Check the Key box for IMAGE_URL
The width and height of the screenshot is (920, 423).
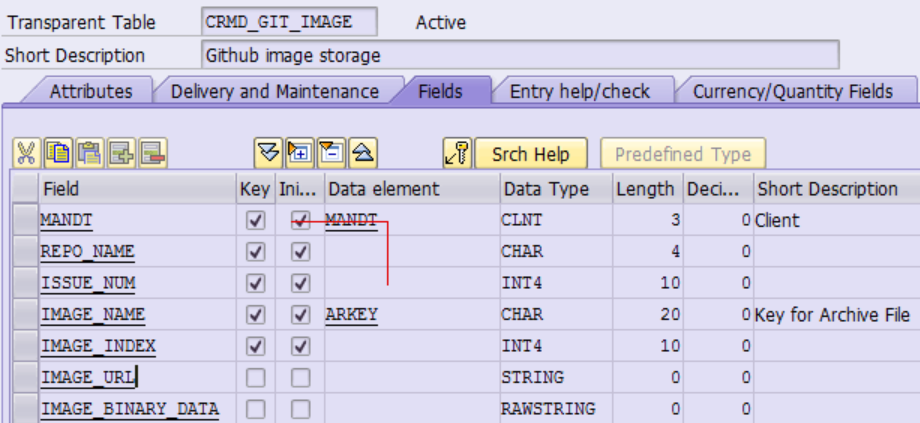coord(255,378)
